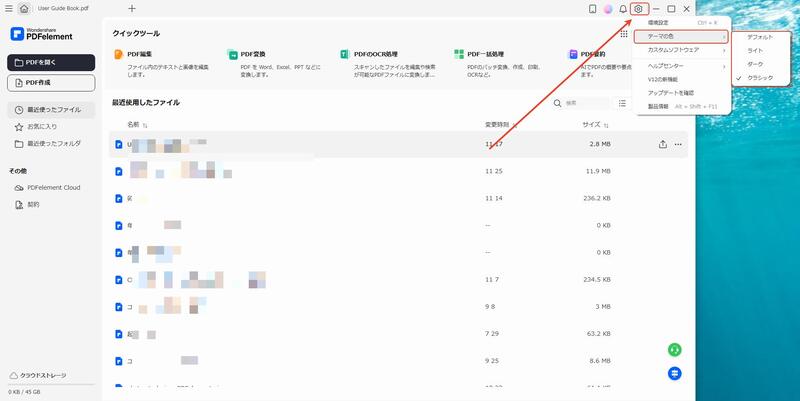Select the ライト theme option
Screen dimensions: 800x401
point(755,50)
